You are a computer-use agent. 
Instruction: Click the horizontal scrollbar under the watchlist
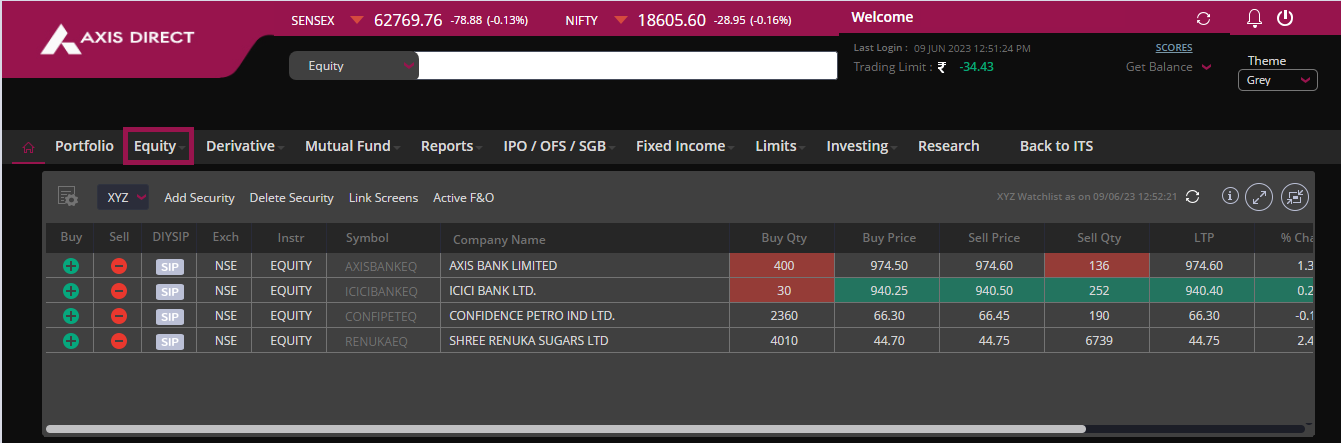point(565,429)
